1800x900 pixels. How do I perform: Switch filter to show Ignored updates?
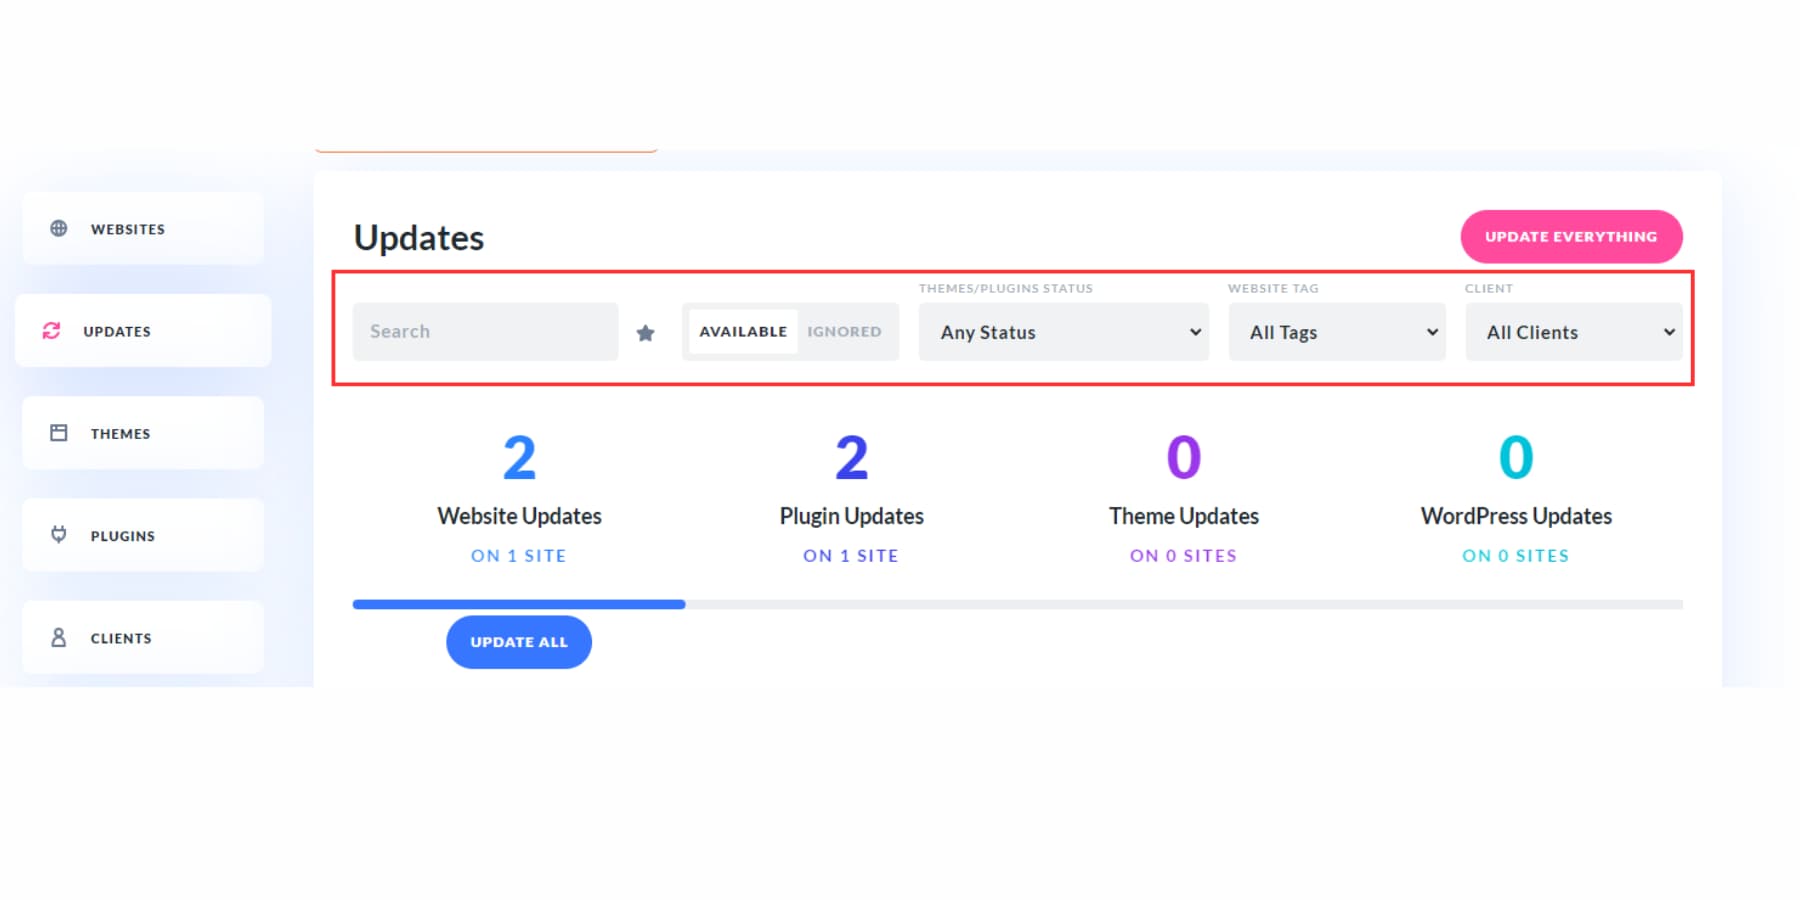click(x=843, y=331)
